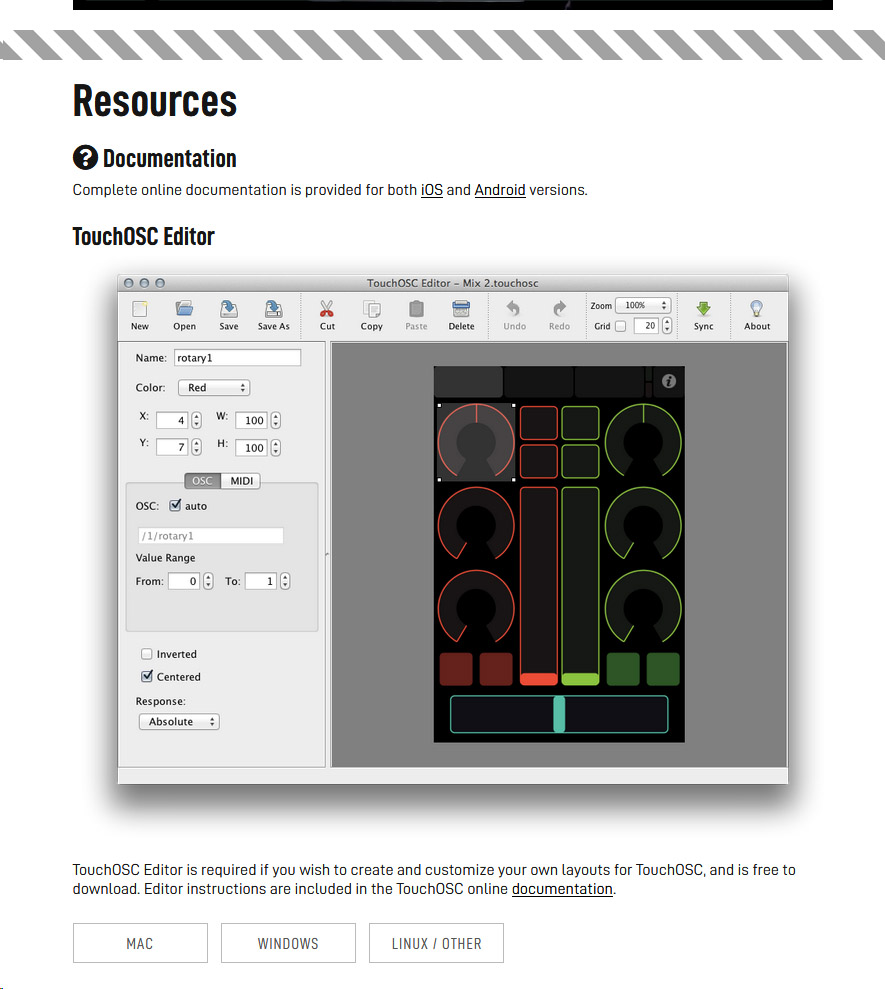Click the W width value field
Screen dimensions: 885x989
pyautogui.click(x=251, y=420)
